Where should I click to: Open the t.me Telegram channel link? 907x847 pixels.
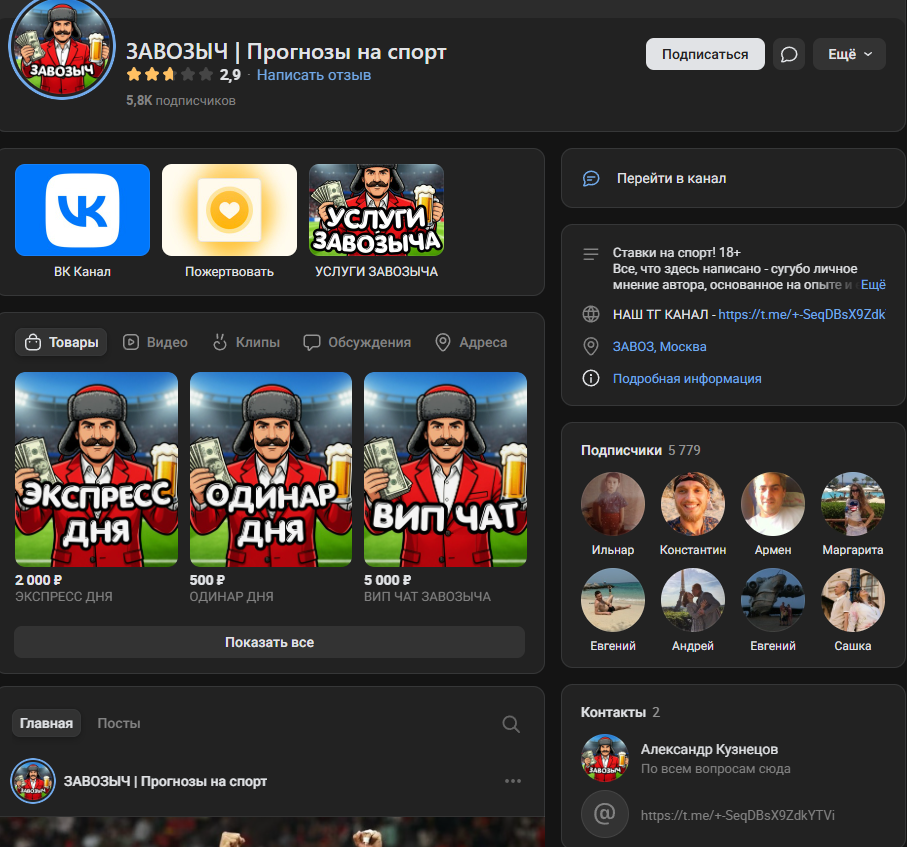[x=802, y=314]
